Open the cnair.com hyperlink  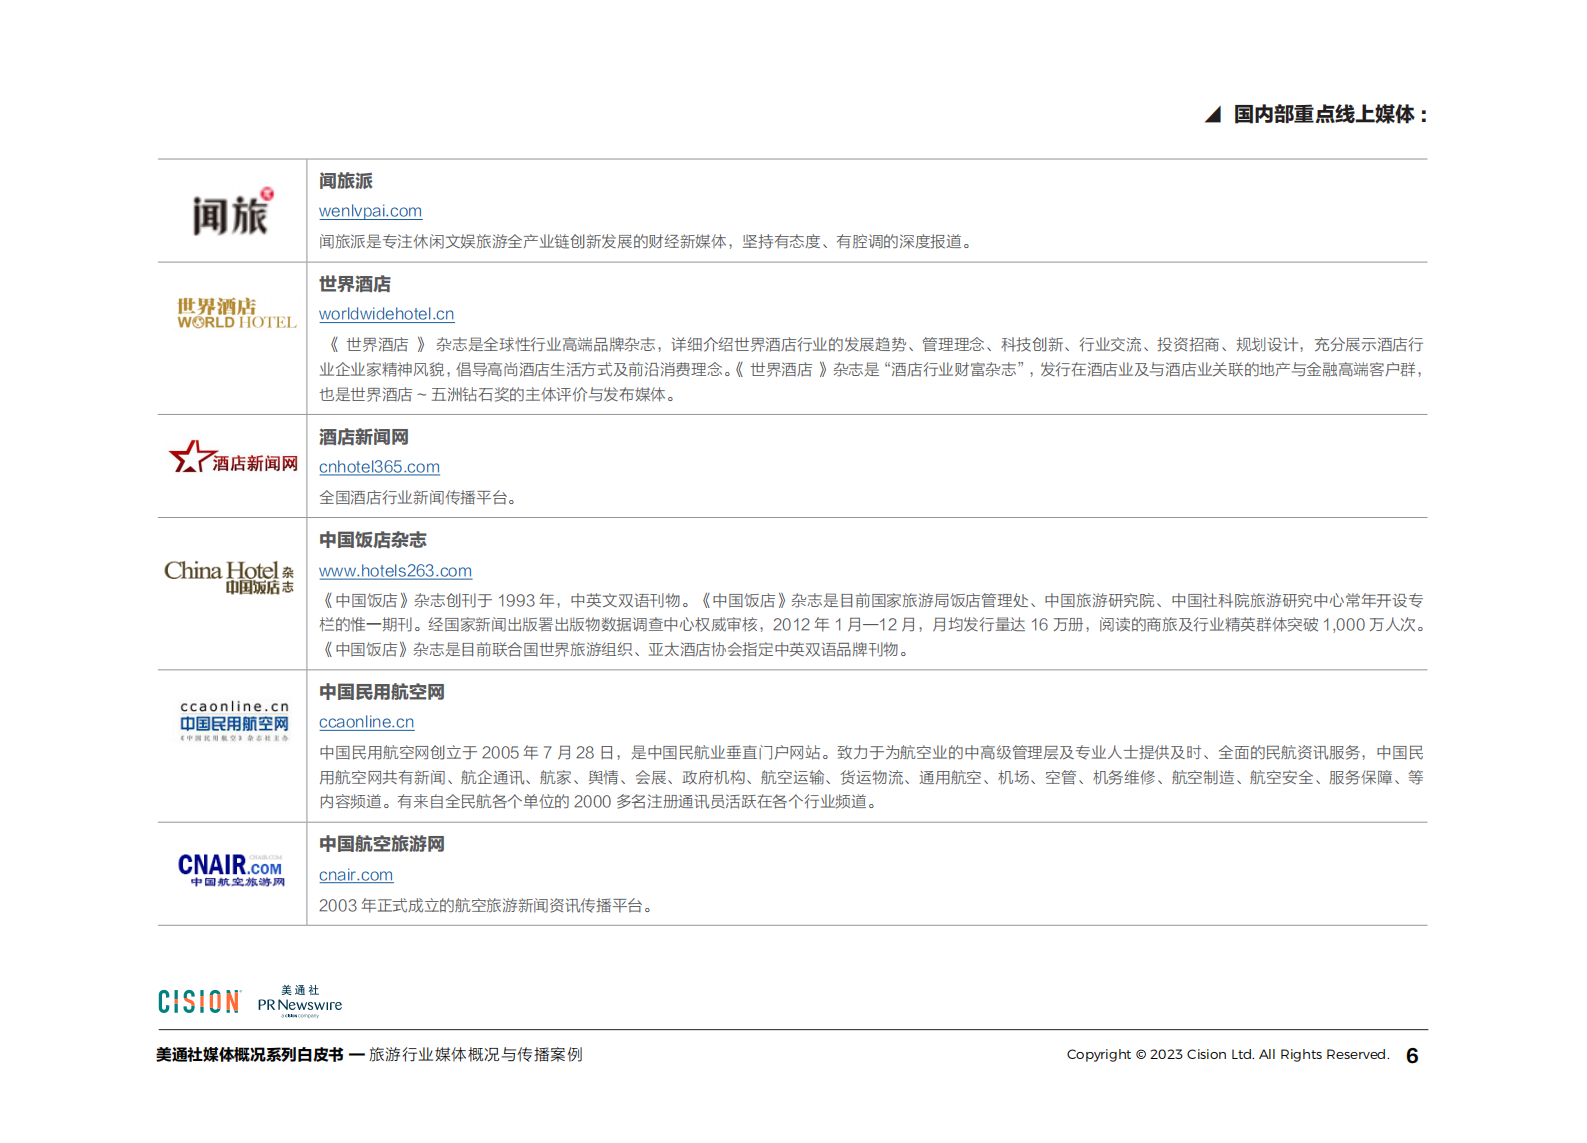tap(356, 875)
